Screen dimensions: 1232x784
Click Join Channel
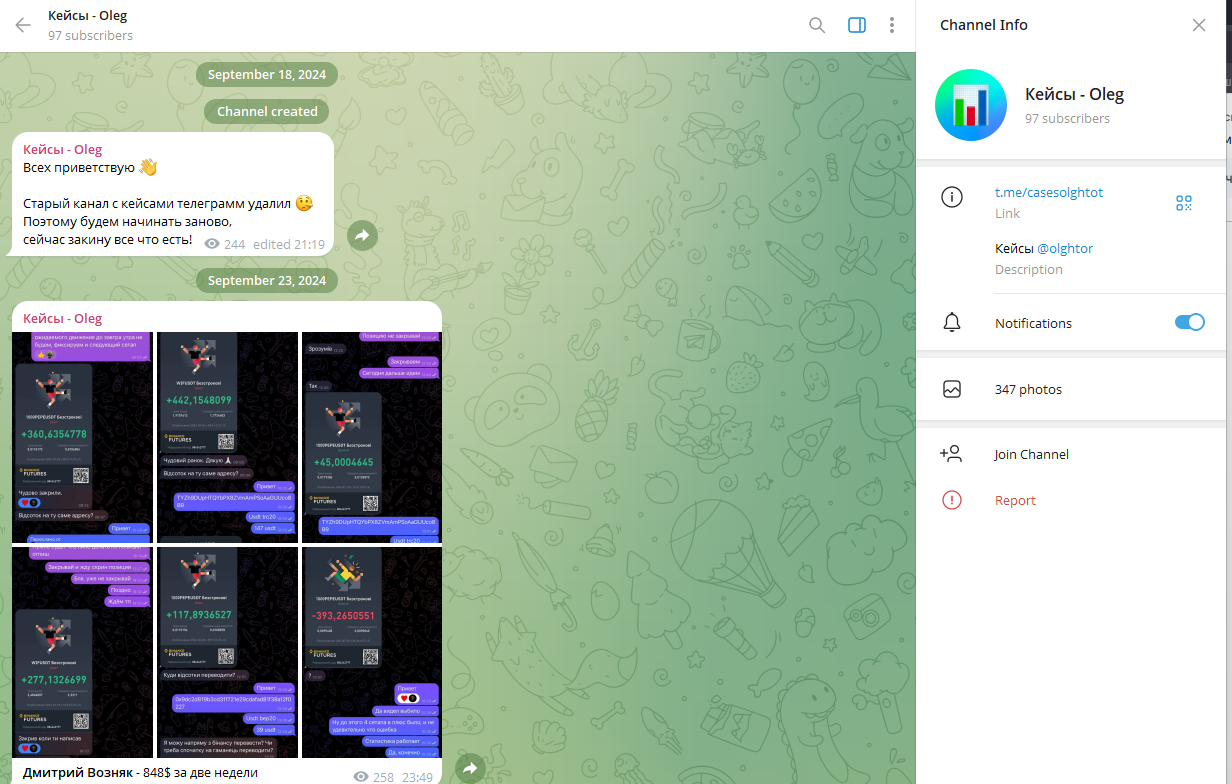(1031, 454)
